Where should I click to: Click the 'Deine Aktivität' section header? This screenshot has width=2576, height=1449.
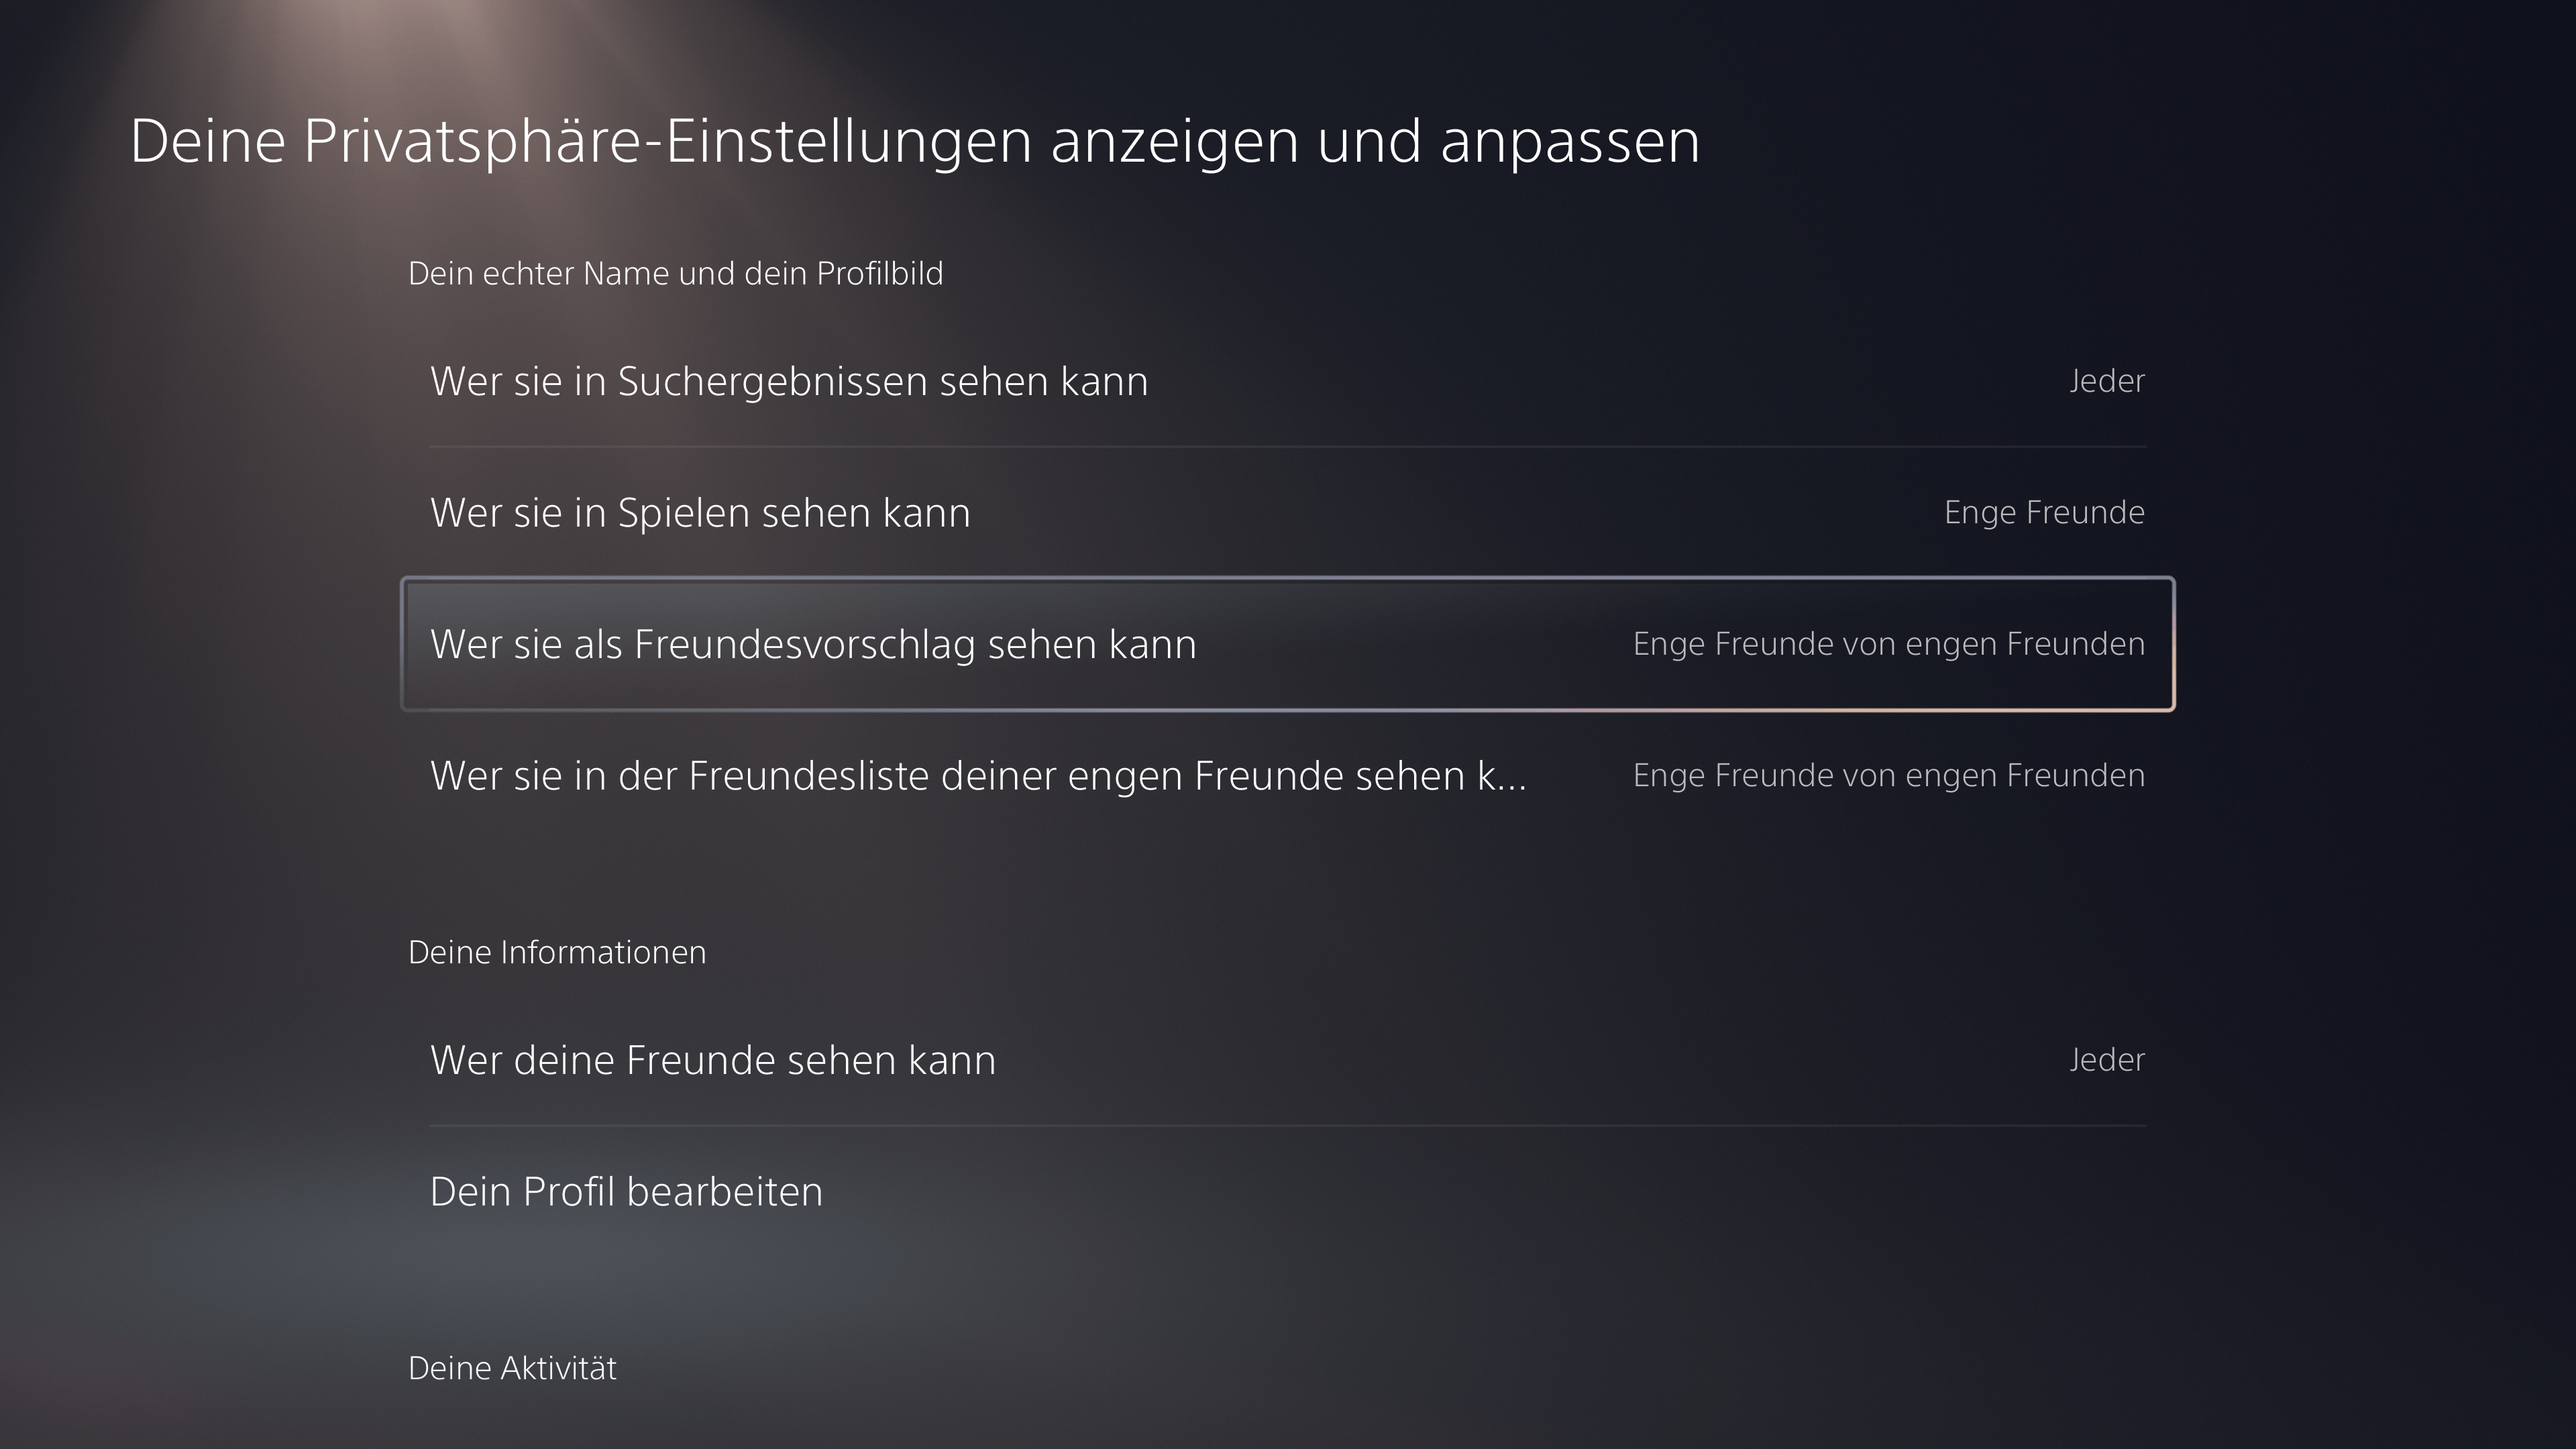[512, 1368]
